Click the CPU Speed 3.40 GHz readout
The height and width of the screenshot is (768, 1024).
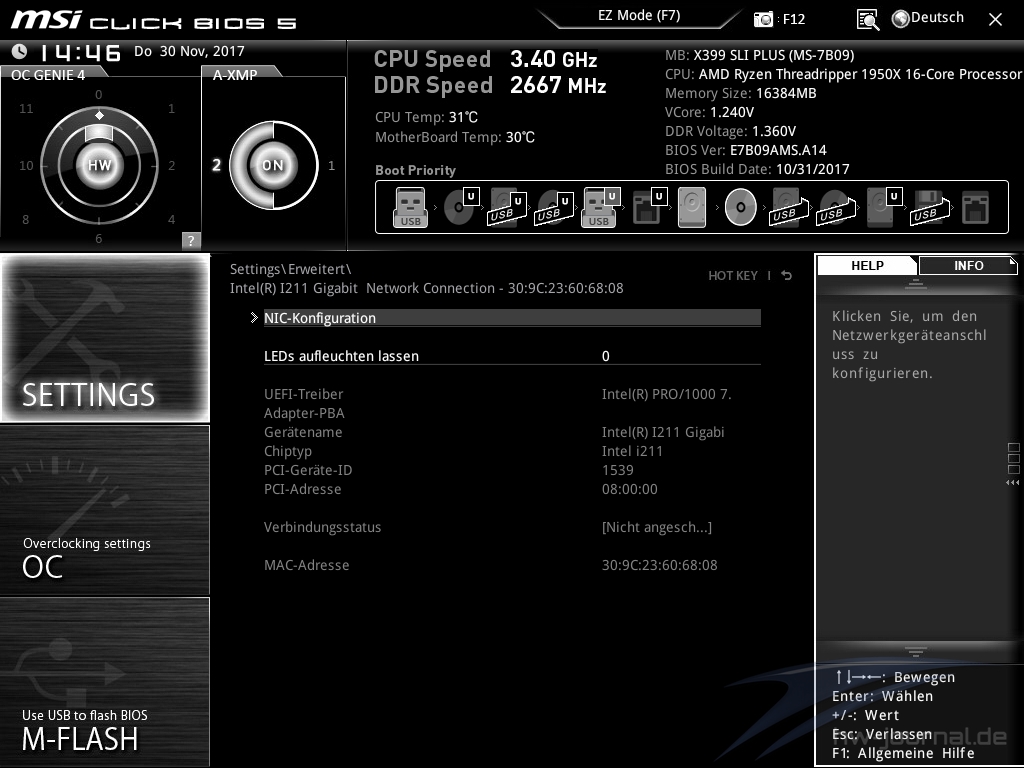pos(485,59)
